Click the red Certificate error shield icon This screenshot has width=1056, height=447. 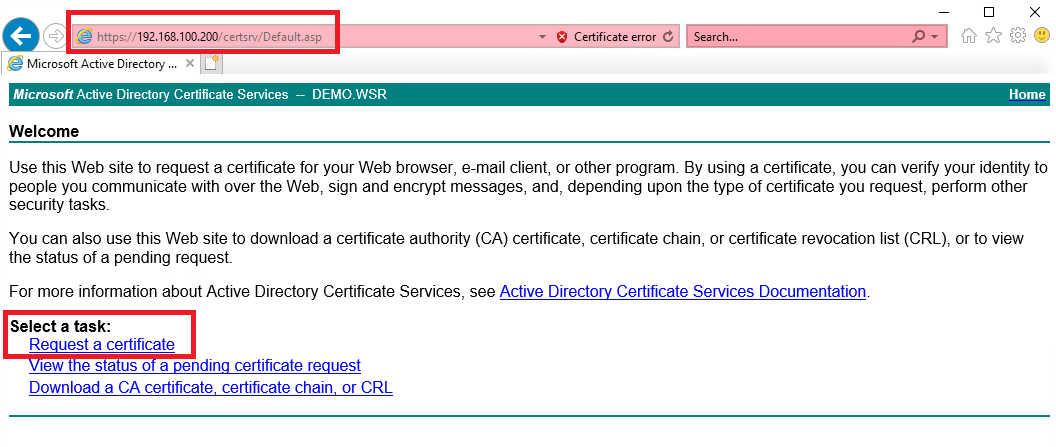pyautogui.click(x=562, y=37)
